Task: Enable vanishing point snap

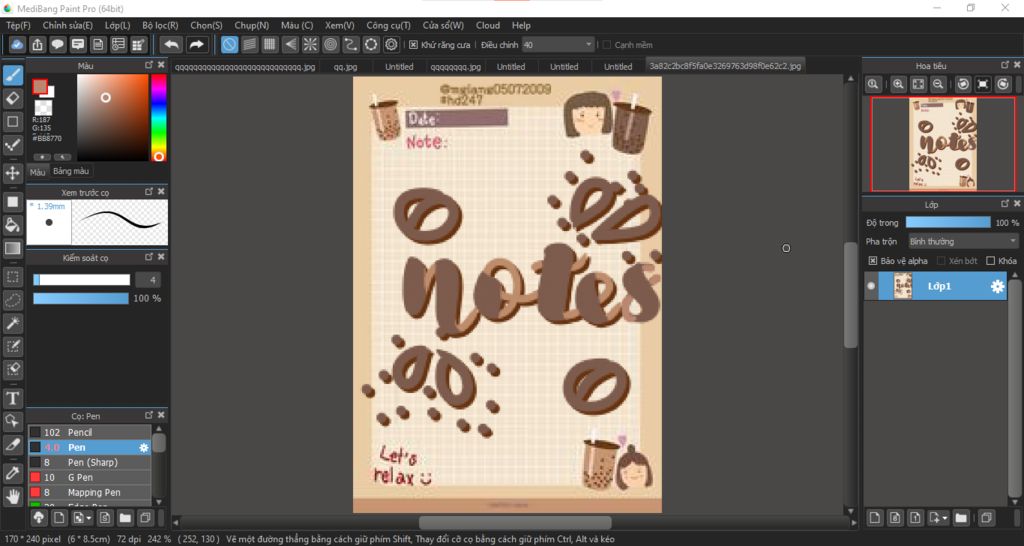Action: (x=290, y=44)
